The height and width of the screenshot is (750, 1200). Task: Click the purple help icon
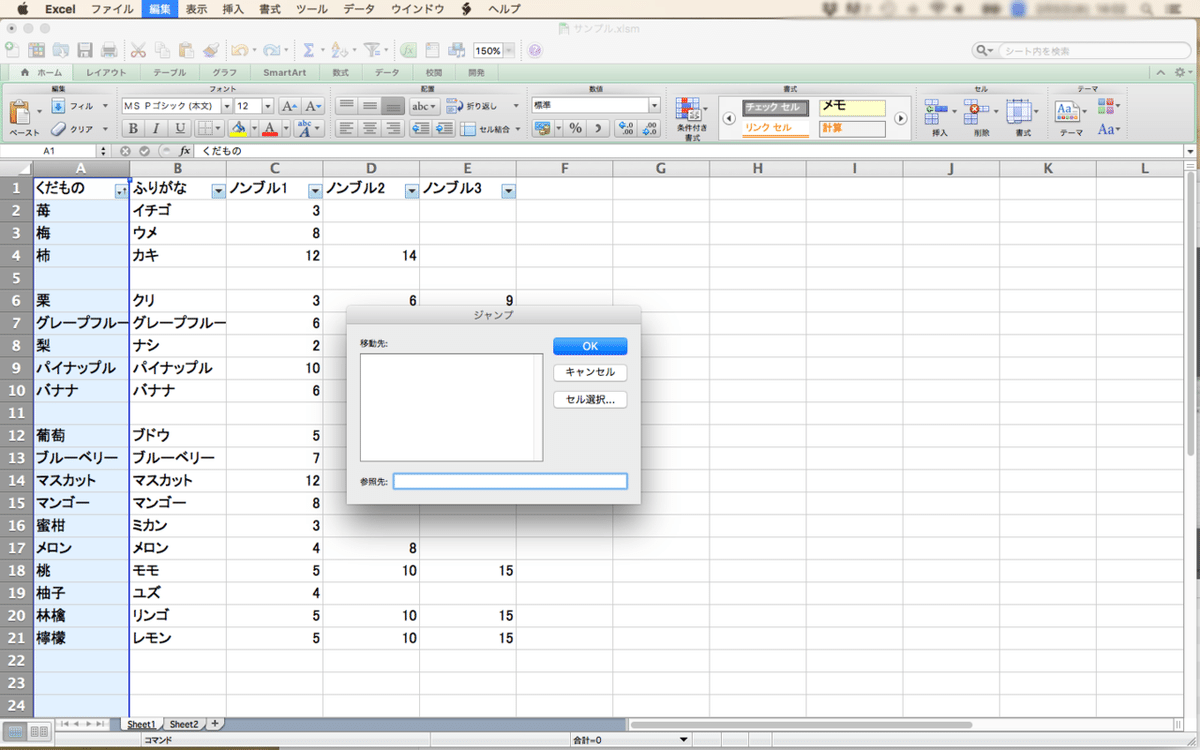click(535, 50)
